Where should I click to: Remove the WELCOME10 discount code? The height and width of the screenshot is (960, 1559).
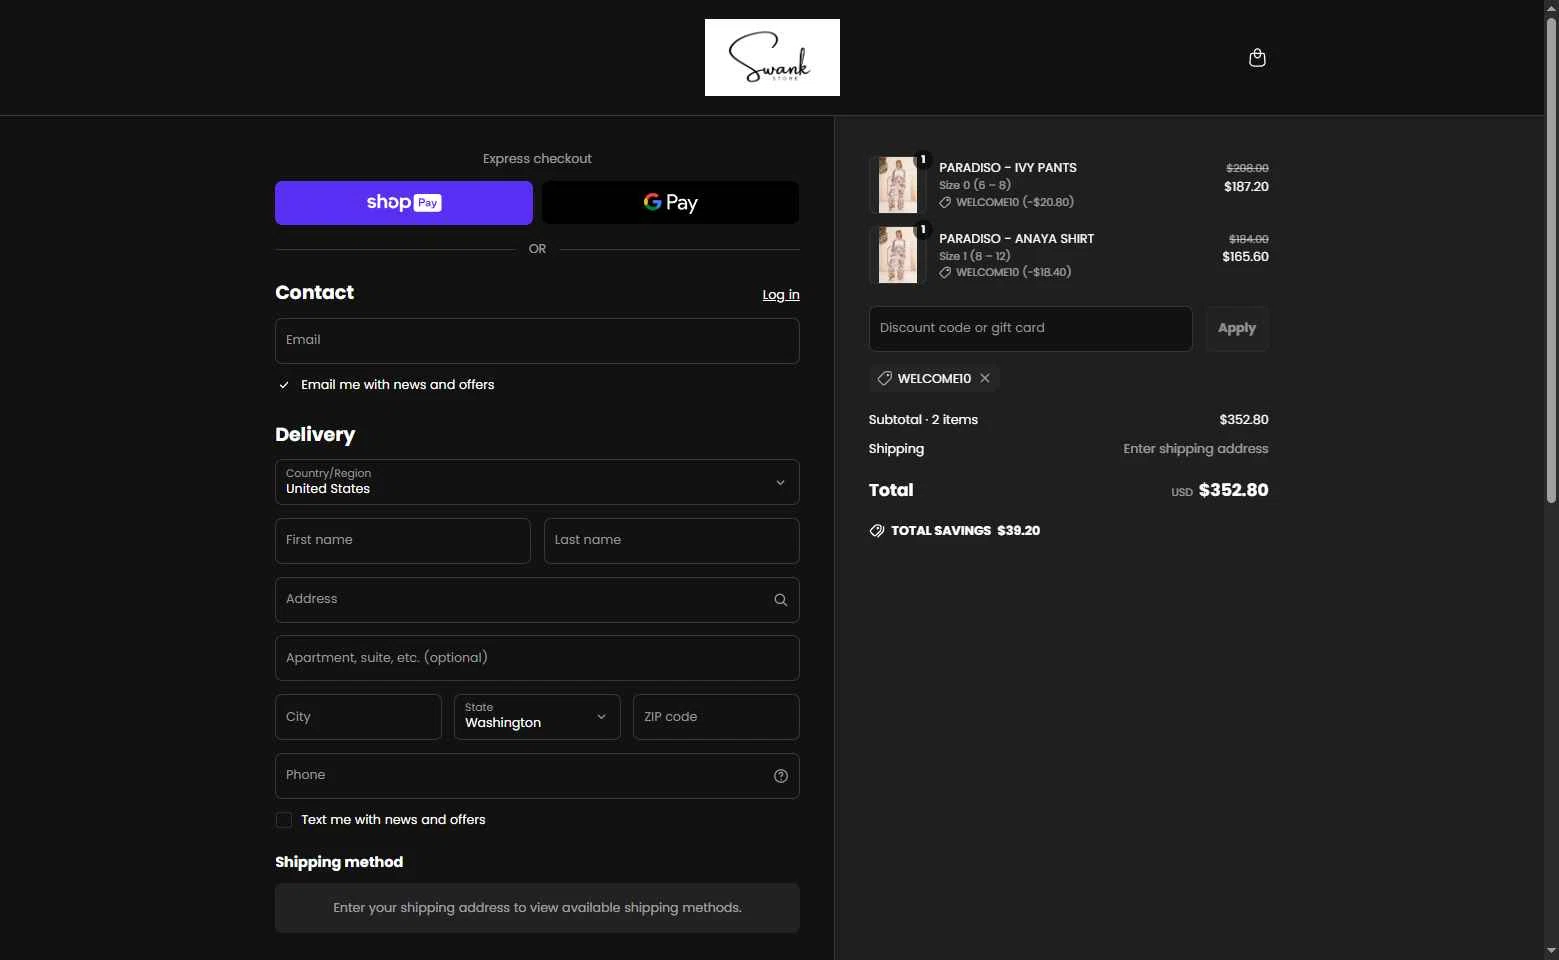pyautogui.click(x=985, y=378)
